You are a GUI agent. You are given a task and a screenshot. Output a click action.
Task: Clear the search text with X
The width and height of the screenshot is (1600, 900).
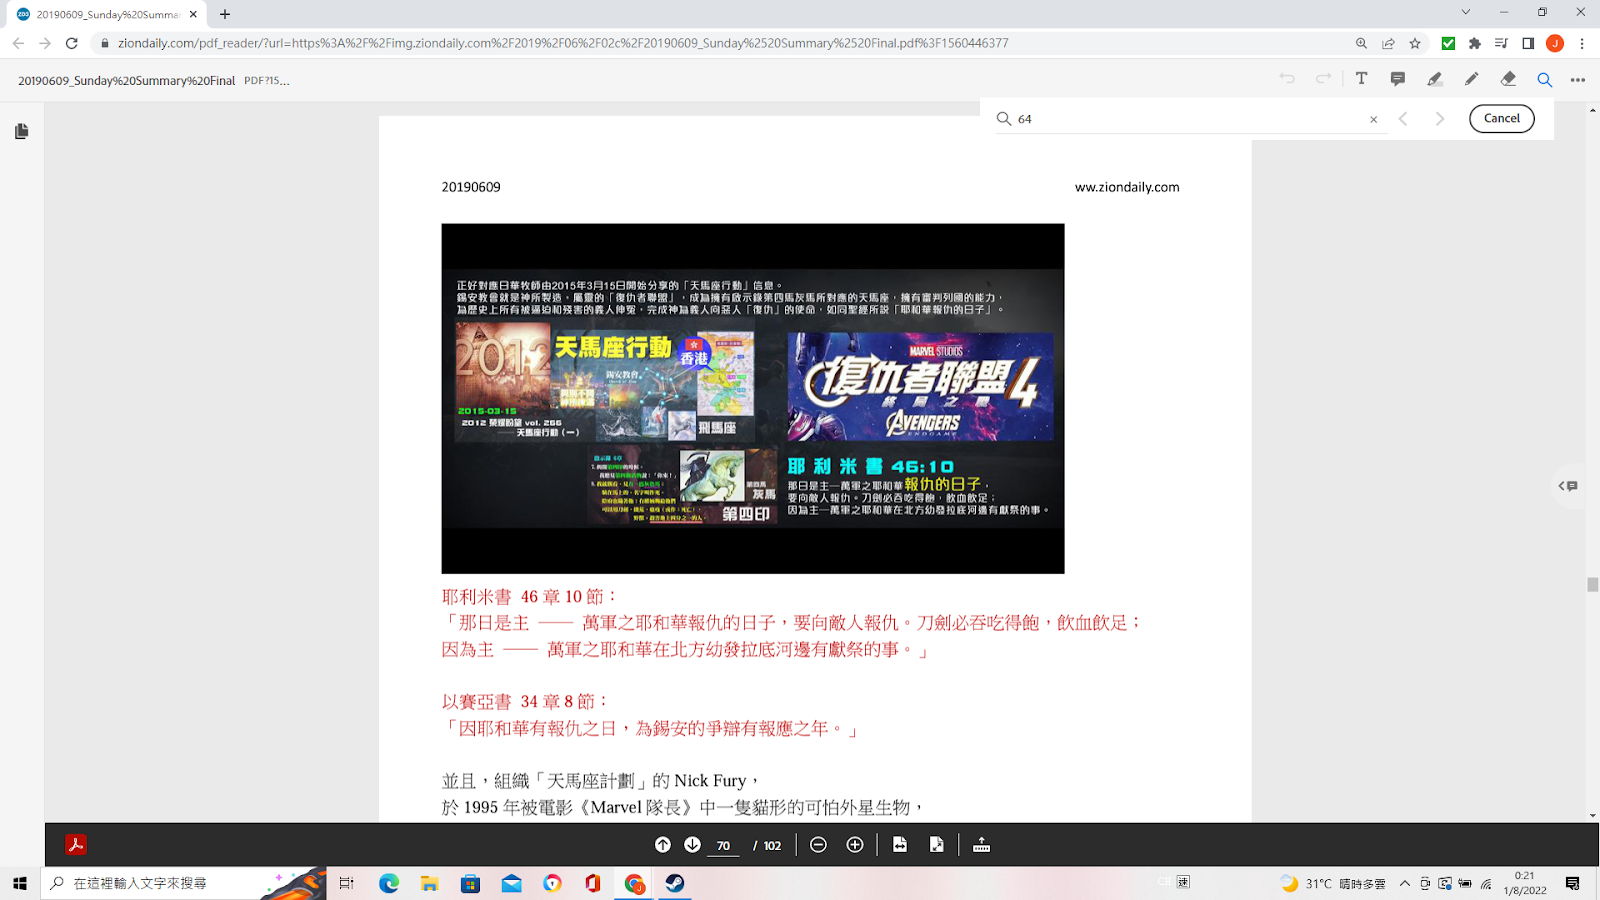click(x=1374, y=119)
